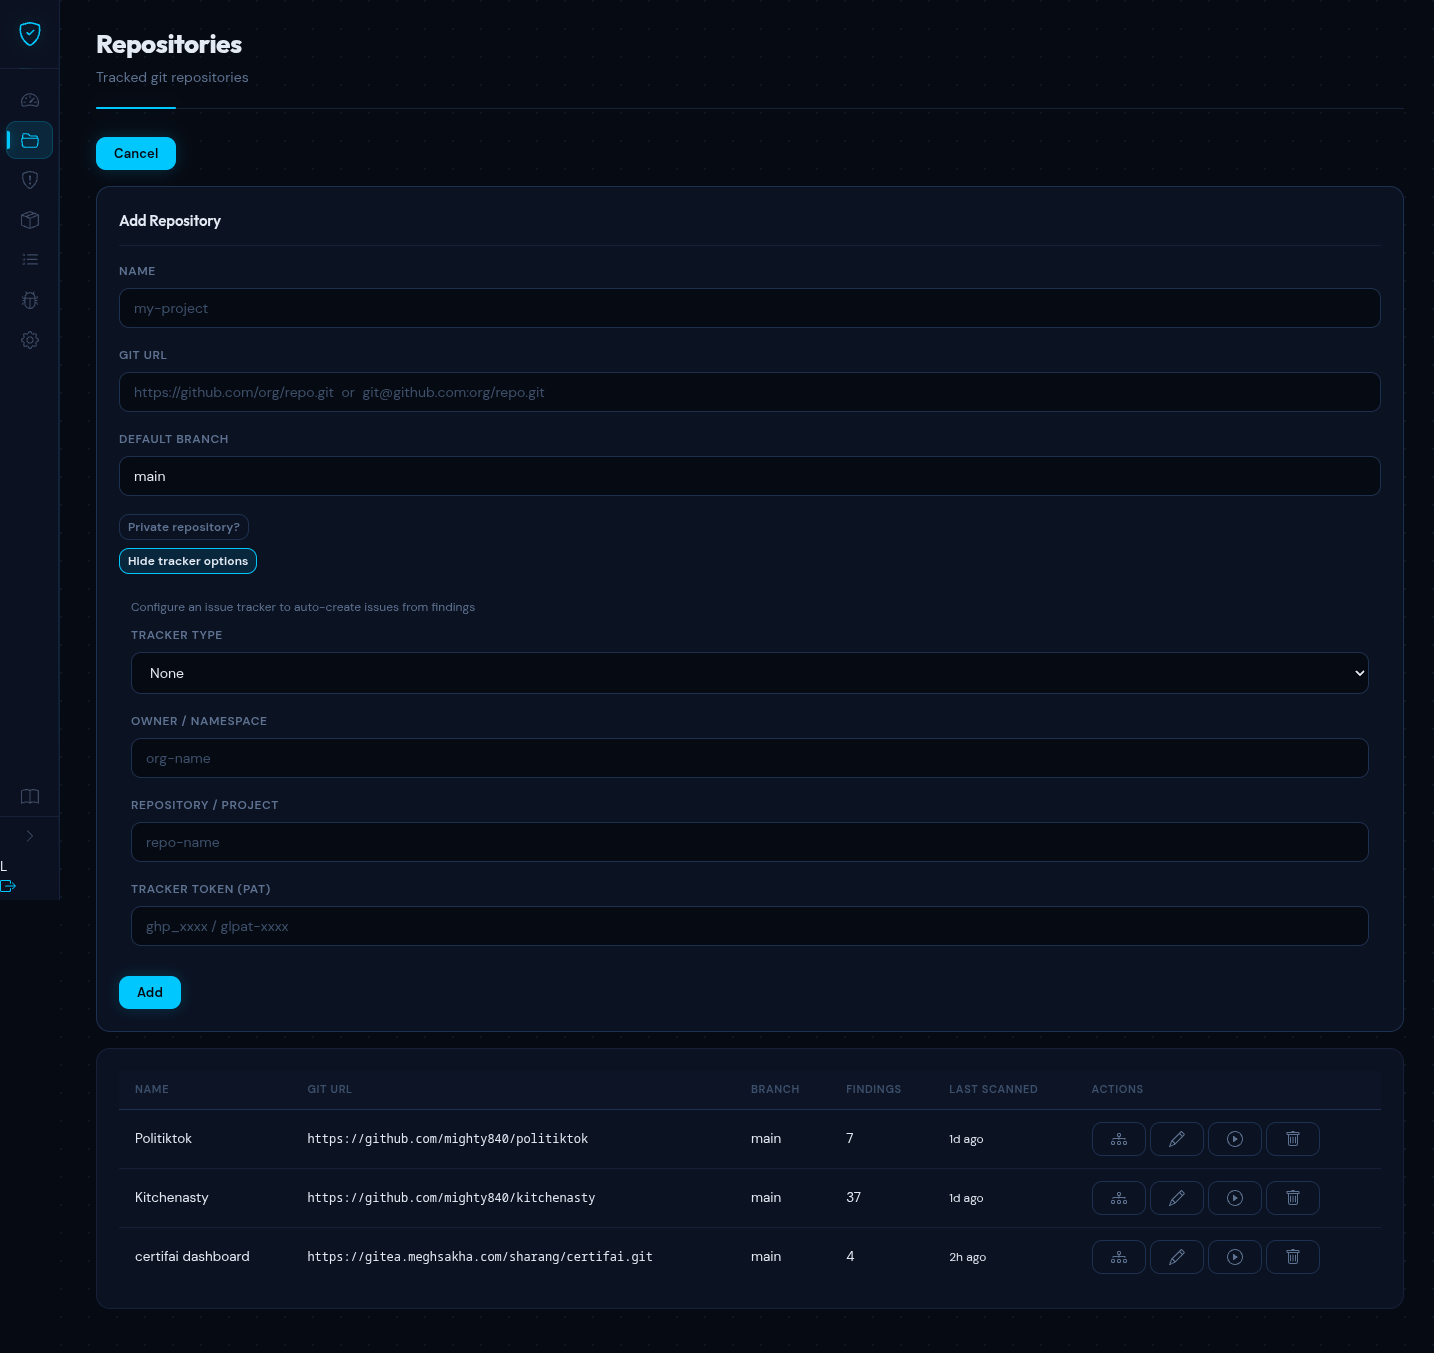Click the Cancel button
Screen dimensions: 1434x1353
click(136, 153)
